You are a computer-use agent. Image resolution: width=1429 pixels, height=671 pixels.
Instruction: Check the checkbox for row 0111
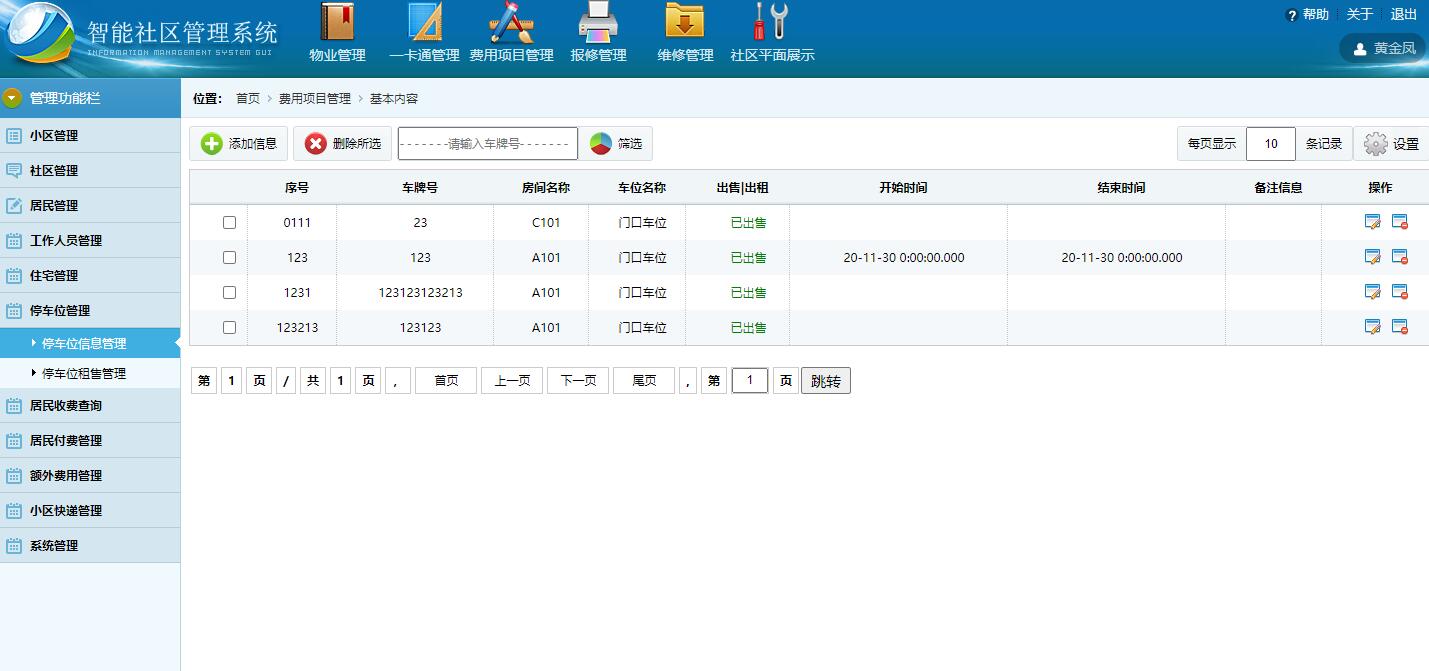pyautogui.click(x=229, y=223)
